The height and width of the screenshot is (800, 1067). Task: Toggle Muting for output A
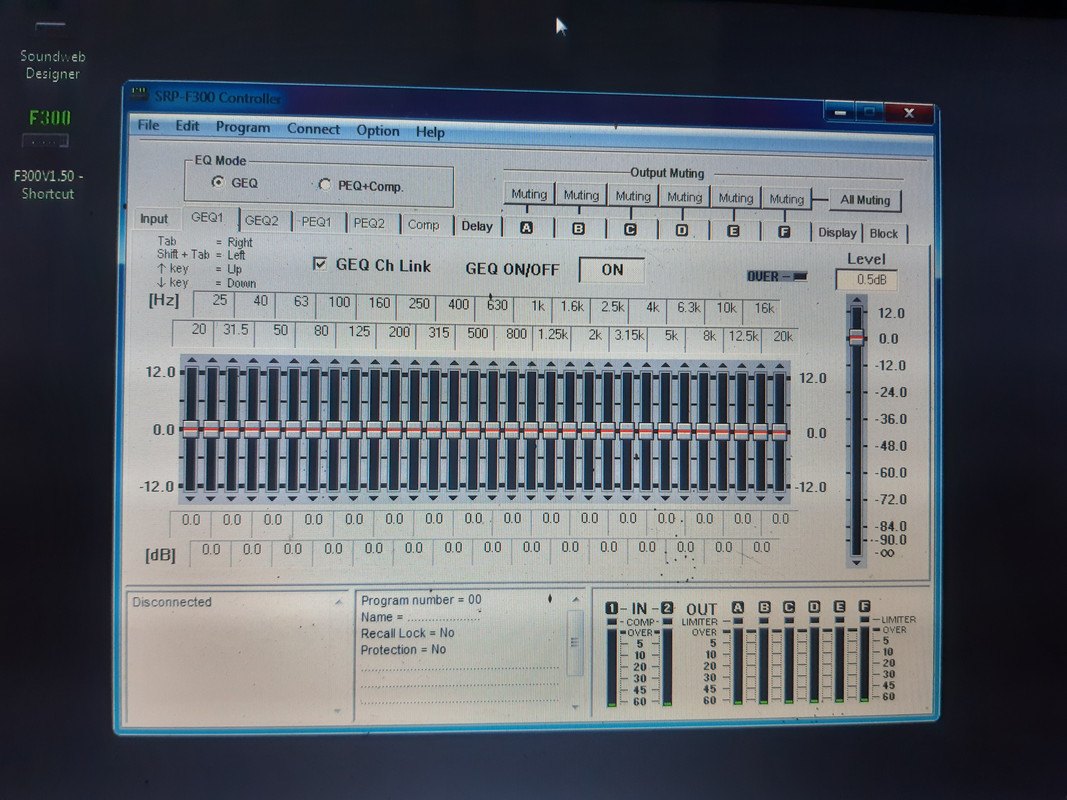click(529, 194)
